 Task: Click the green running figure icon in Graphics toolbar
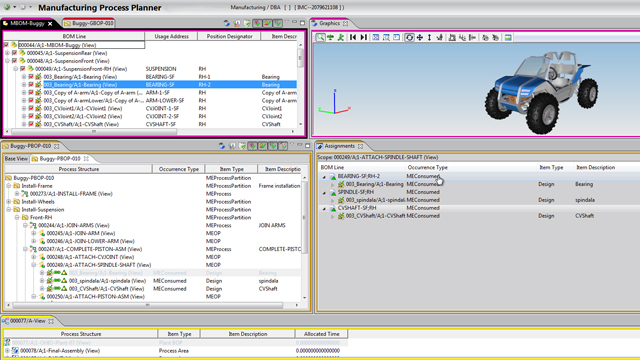pos(340,38)
